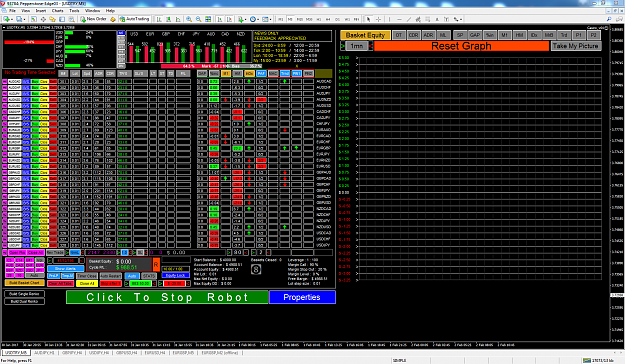625x364 pixels.
Task: Select the candlestick chart type icon
Action: pyautogui.click(x=168, y=19)
